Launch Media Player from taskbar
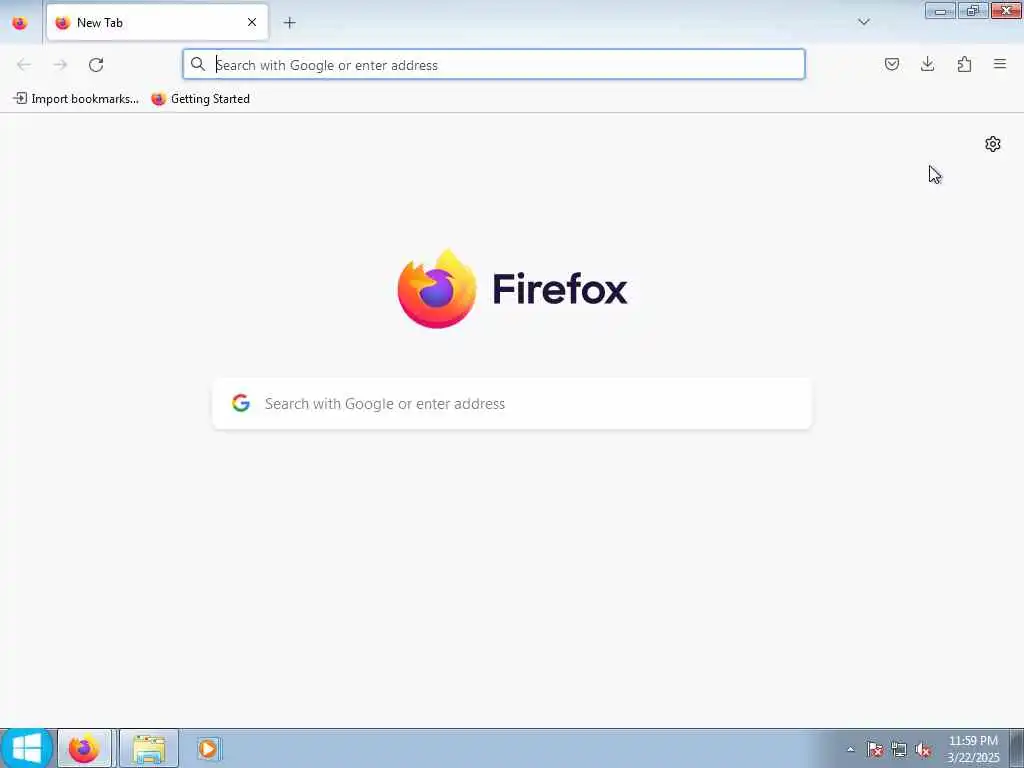 208,748
